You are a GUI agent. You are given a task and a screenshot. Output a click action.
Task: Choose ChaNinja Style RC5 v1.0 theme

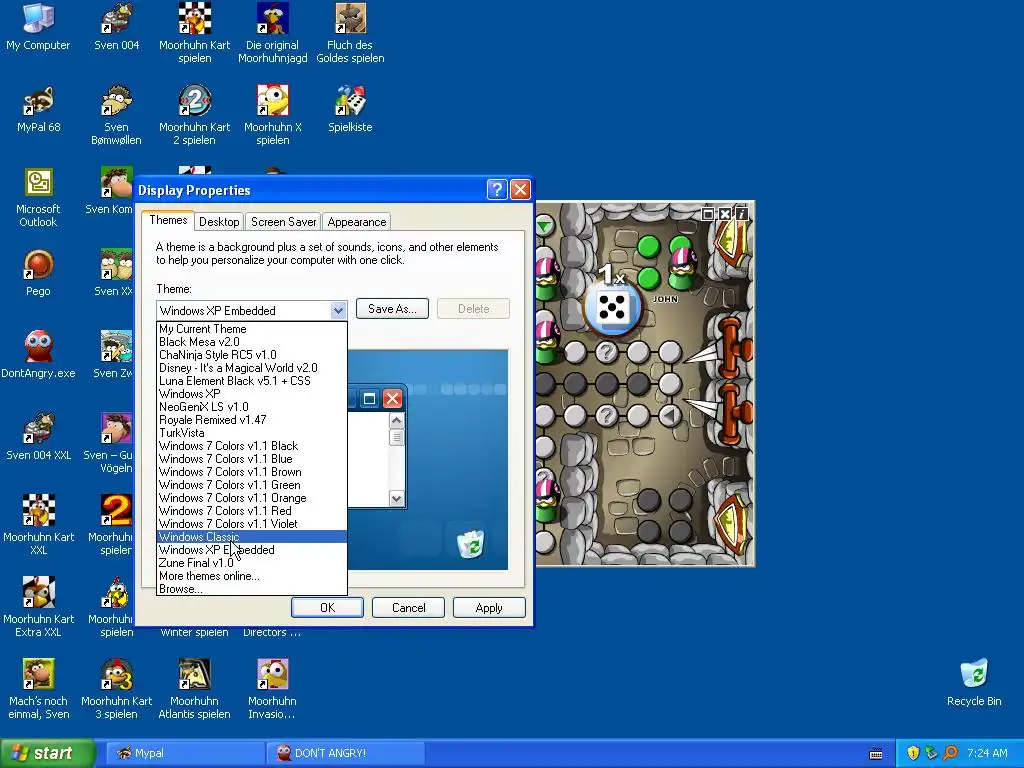[x=252, y=355]
